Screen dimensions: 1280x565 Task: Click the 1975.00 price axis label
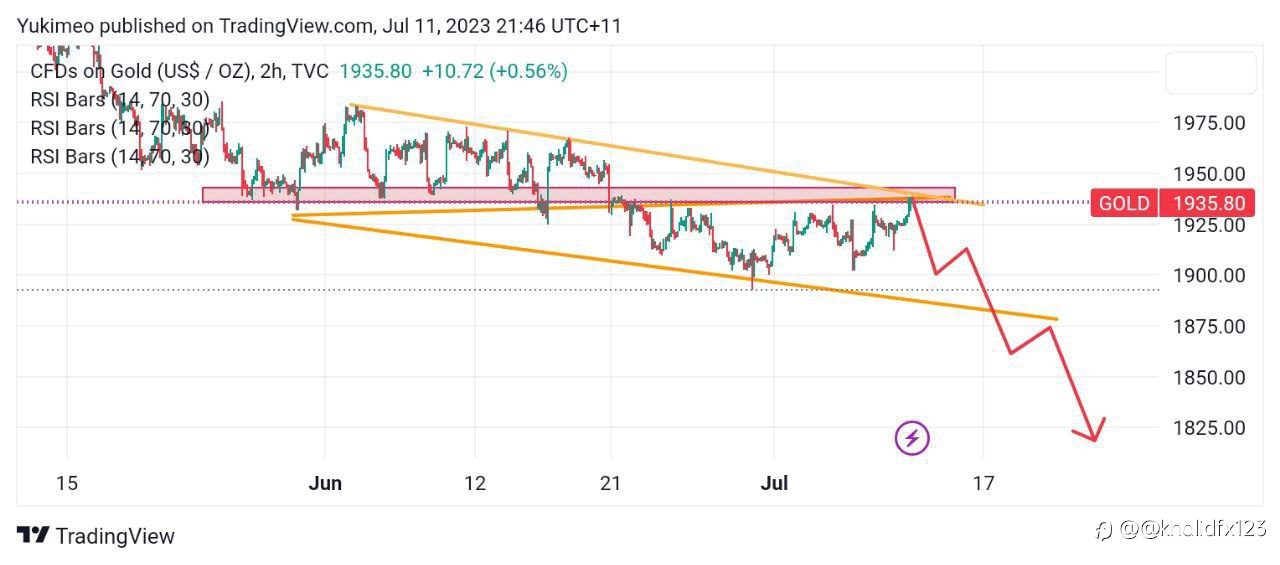[x=1209, y=123]
